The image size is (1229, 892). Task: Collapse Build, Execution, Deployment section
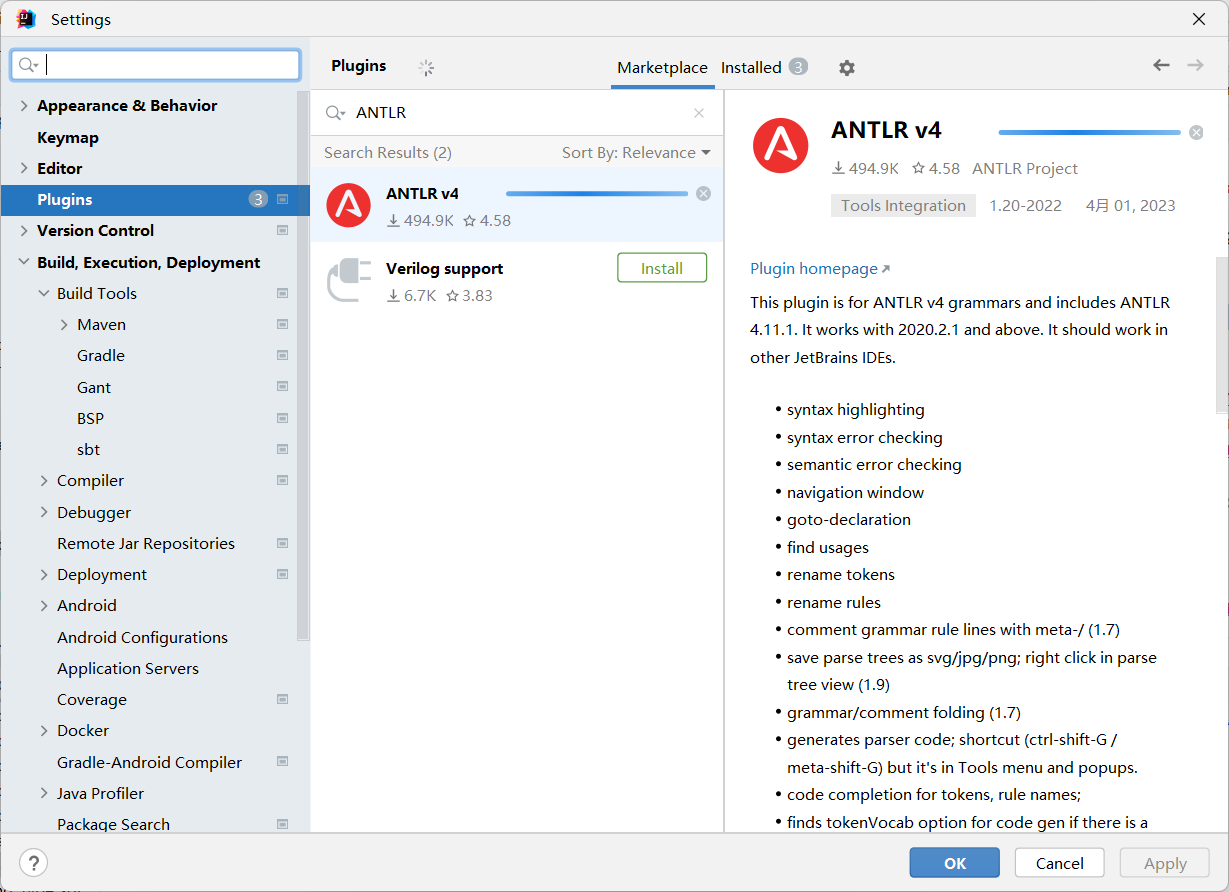coord(24,263)
